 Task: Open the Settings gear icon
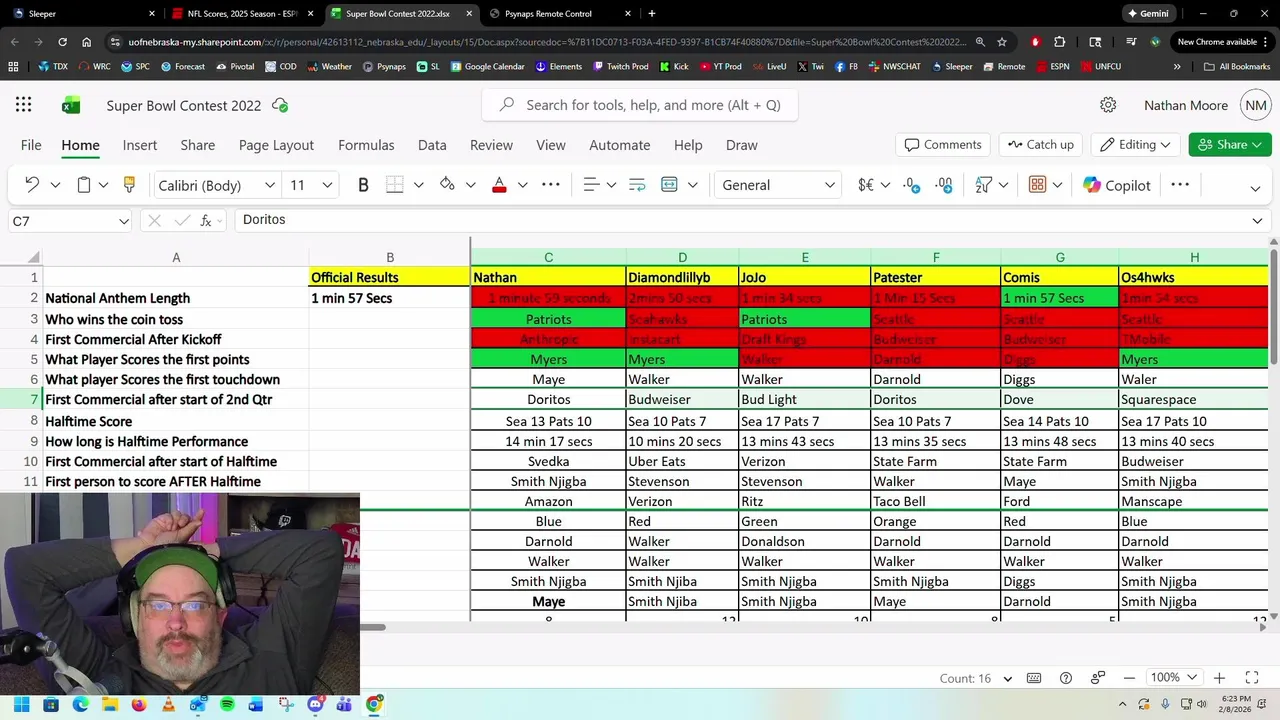coord(1108,105)
